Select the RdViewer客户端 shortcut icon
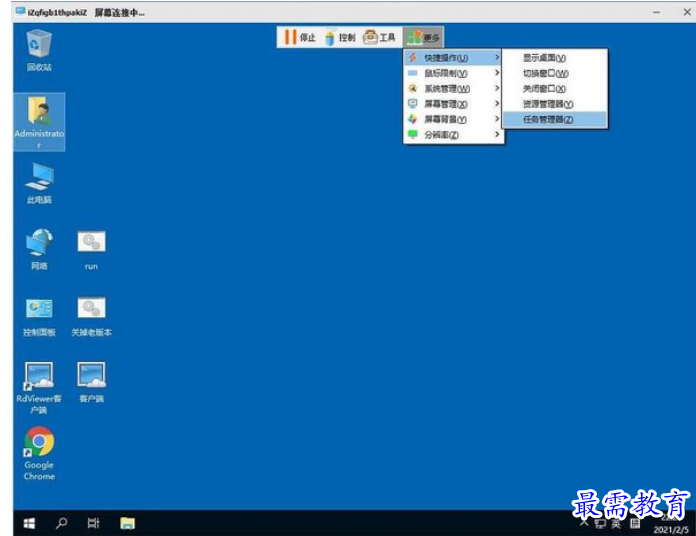Viewport: 696px width, 536px height. tap(39, 388)
